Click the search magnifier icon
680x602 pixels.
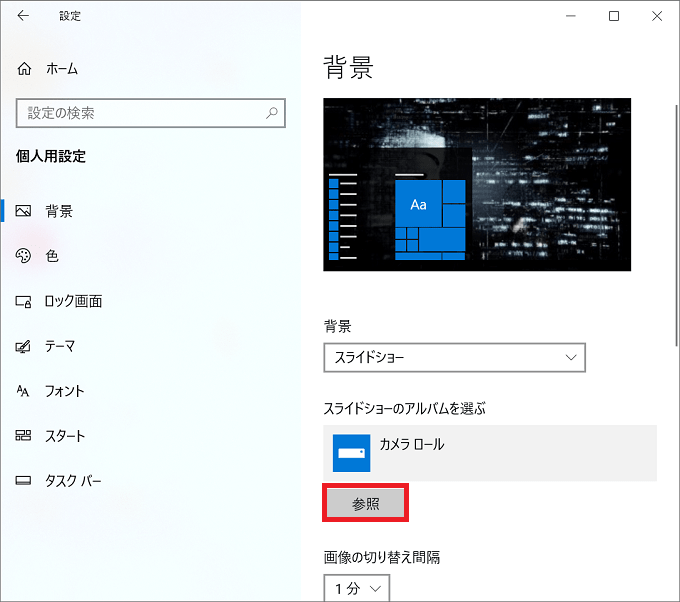click(272, 113)
